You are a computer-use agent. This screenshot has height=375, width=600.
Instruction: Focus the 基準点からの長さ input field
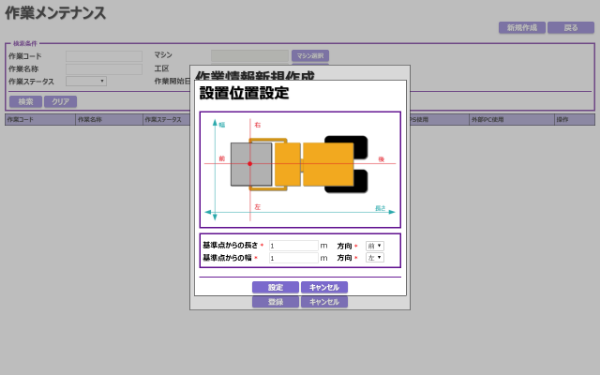point(293,246)
